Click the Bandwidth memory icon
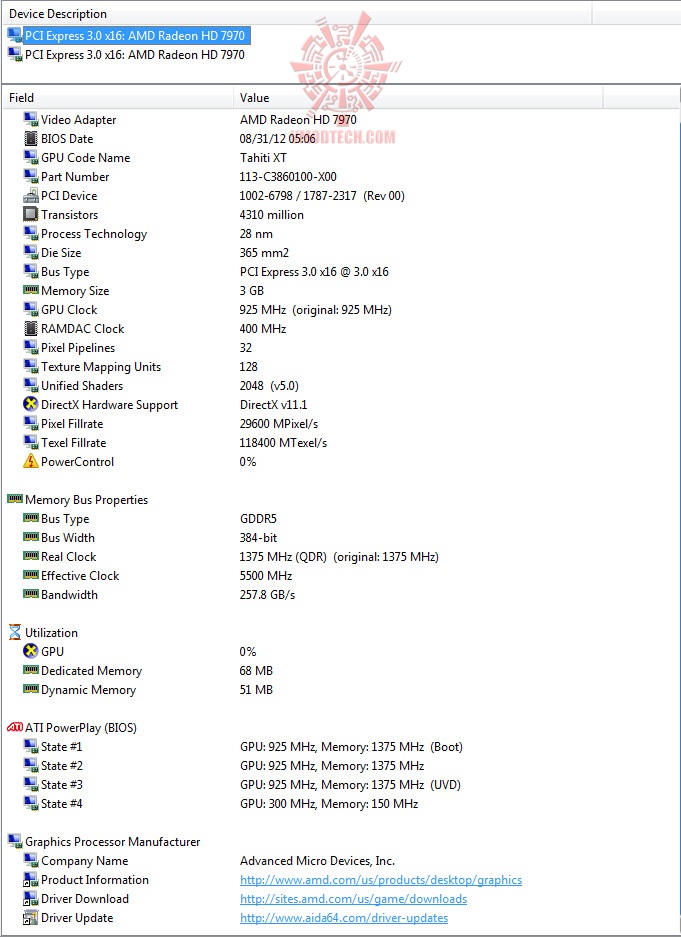This screenshot has width=681, height=937. point(30,594)
